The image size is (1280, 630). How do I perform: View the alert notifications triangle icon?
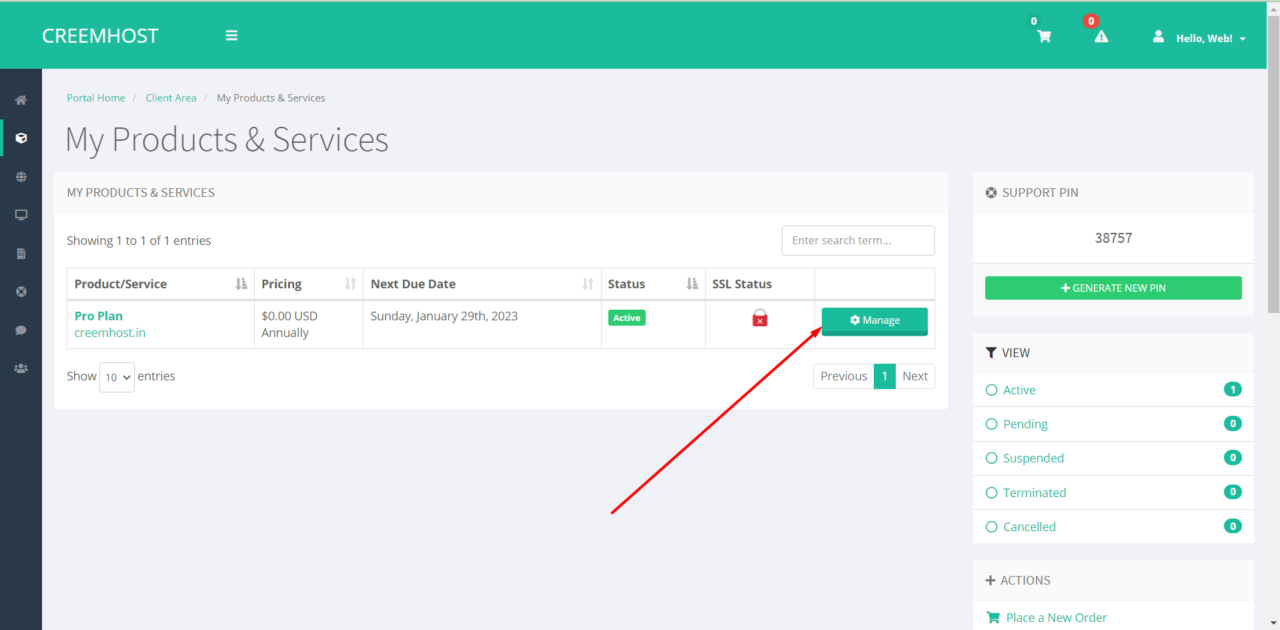1101,37
